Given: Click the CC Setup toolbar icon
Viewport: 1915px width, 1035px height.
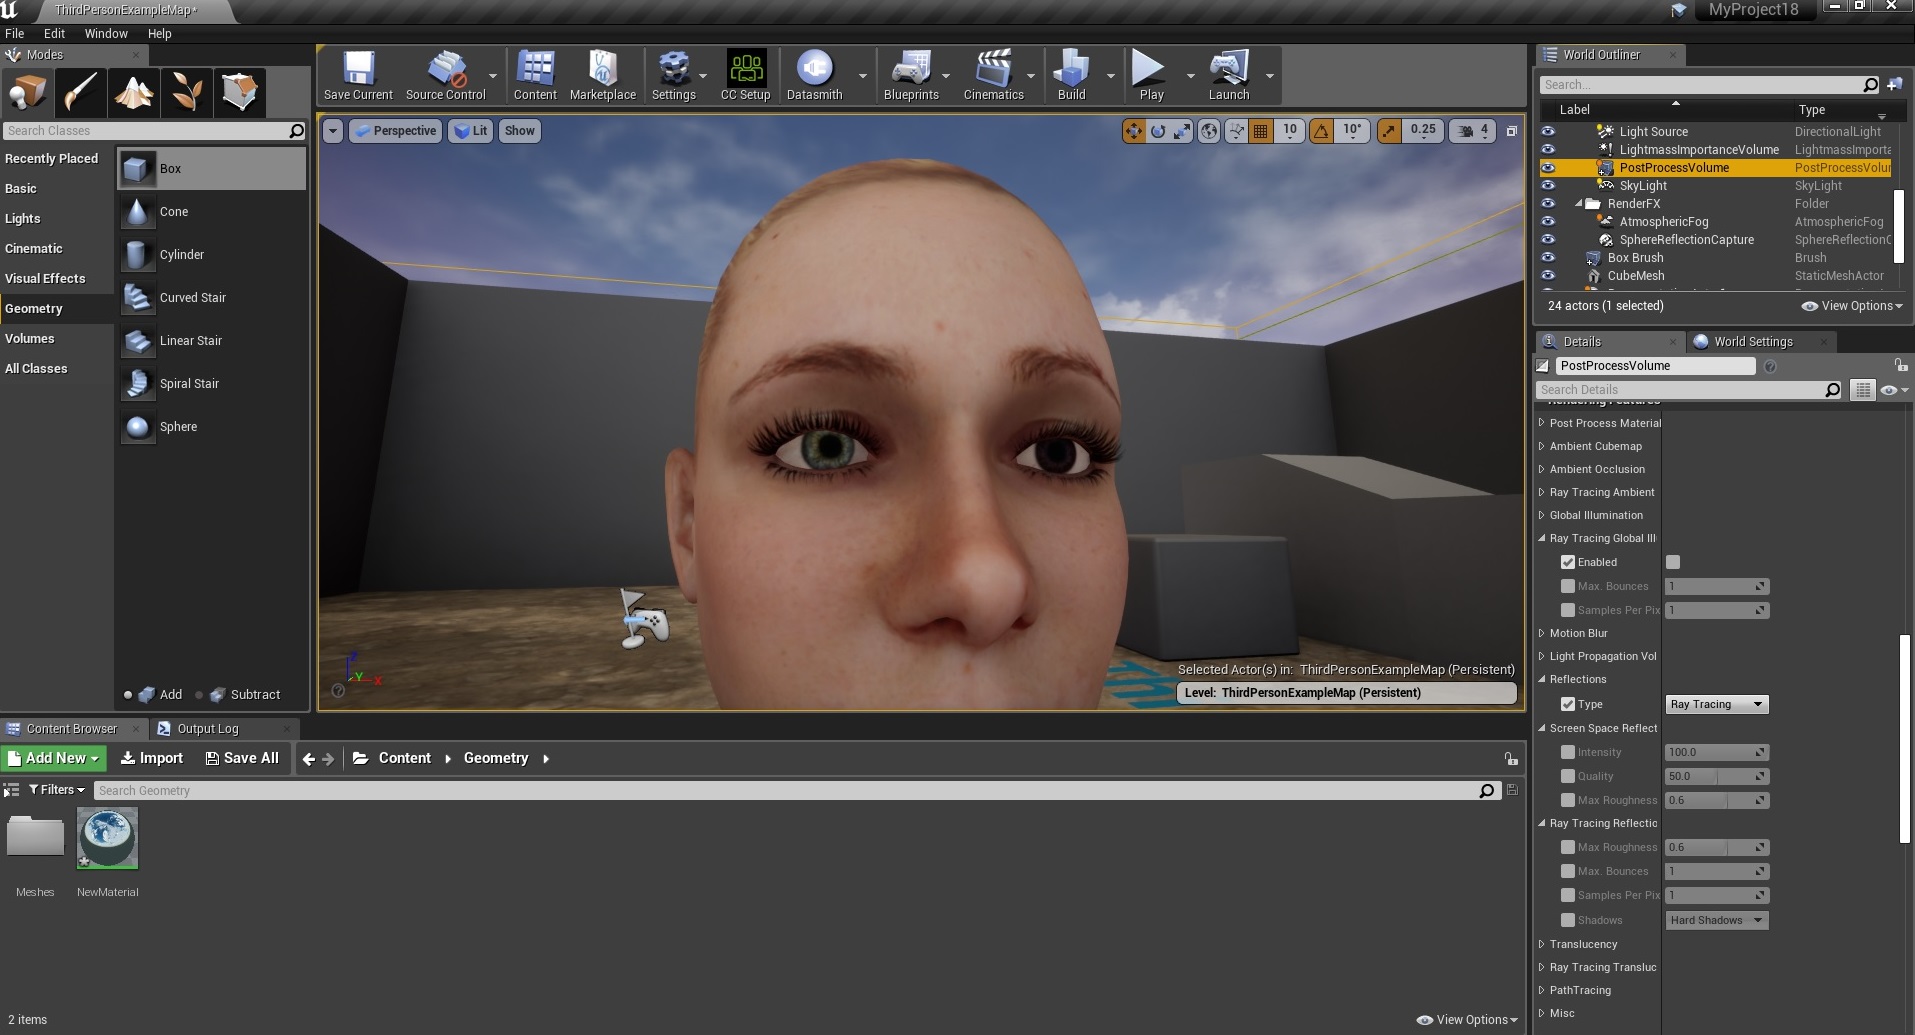Looking at the screenshot, I should point(746,75).
